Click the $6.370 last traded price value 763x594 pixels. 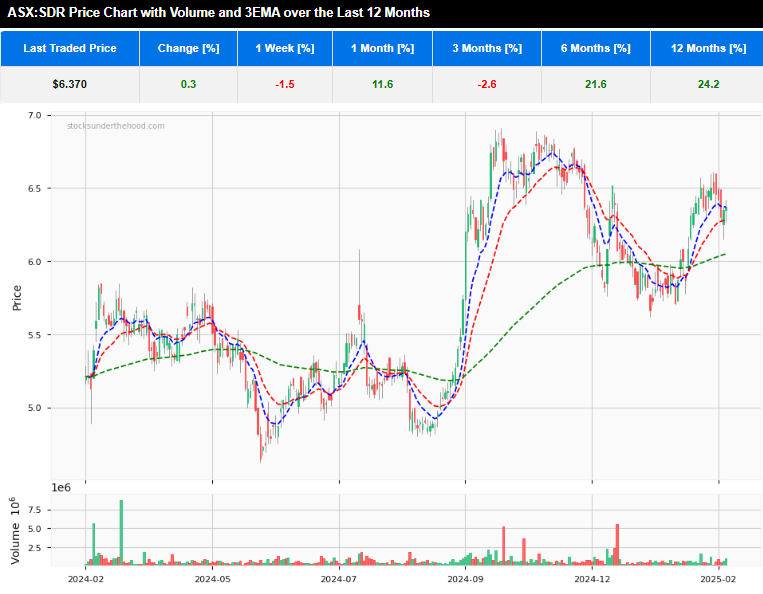click(x=70, y=84)
